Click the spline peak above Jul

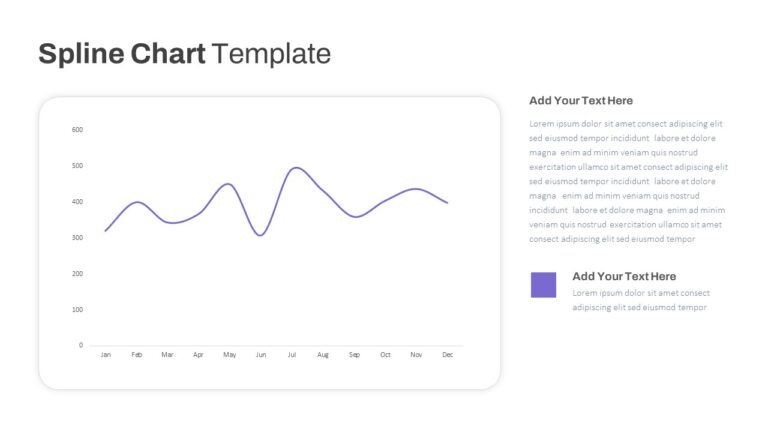[x=296, y=168]
